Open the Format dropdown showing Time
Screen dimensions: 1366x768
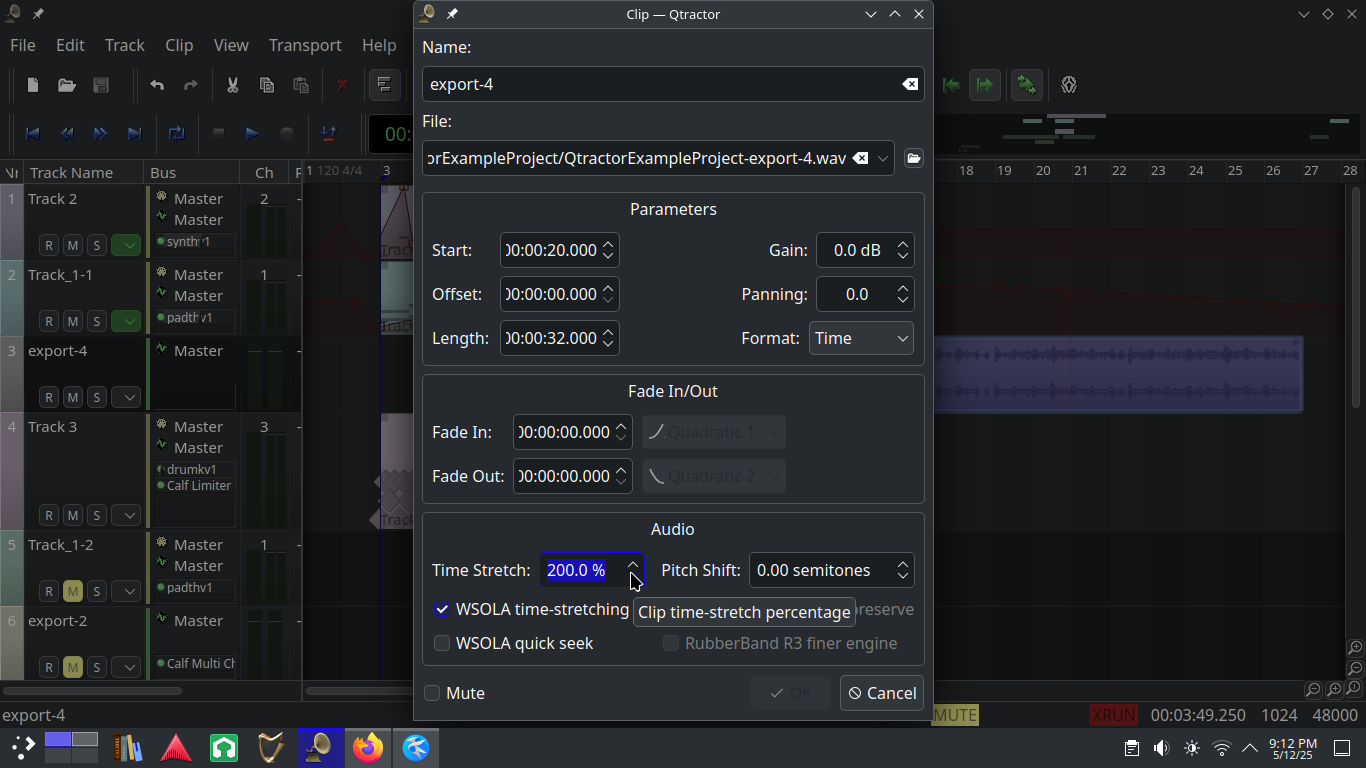(x=861, y=338)
